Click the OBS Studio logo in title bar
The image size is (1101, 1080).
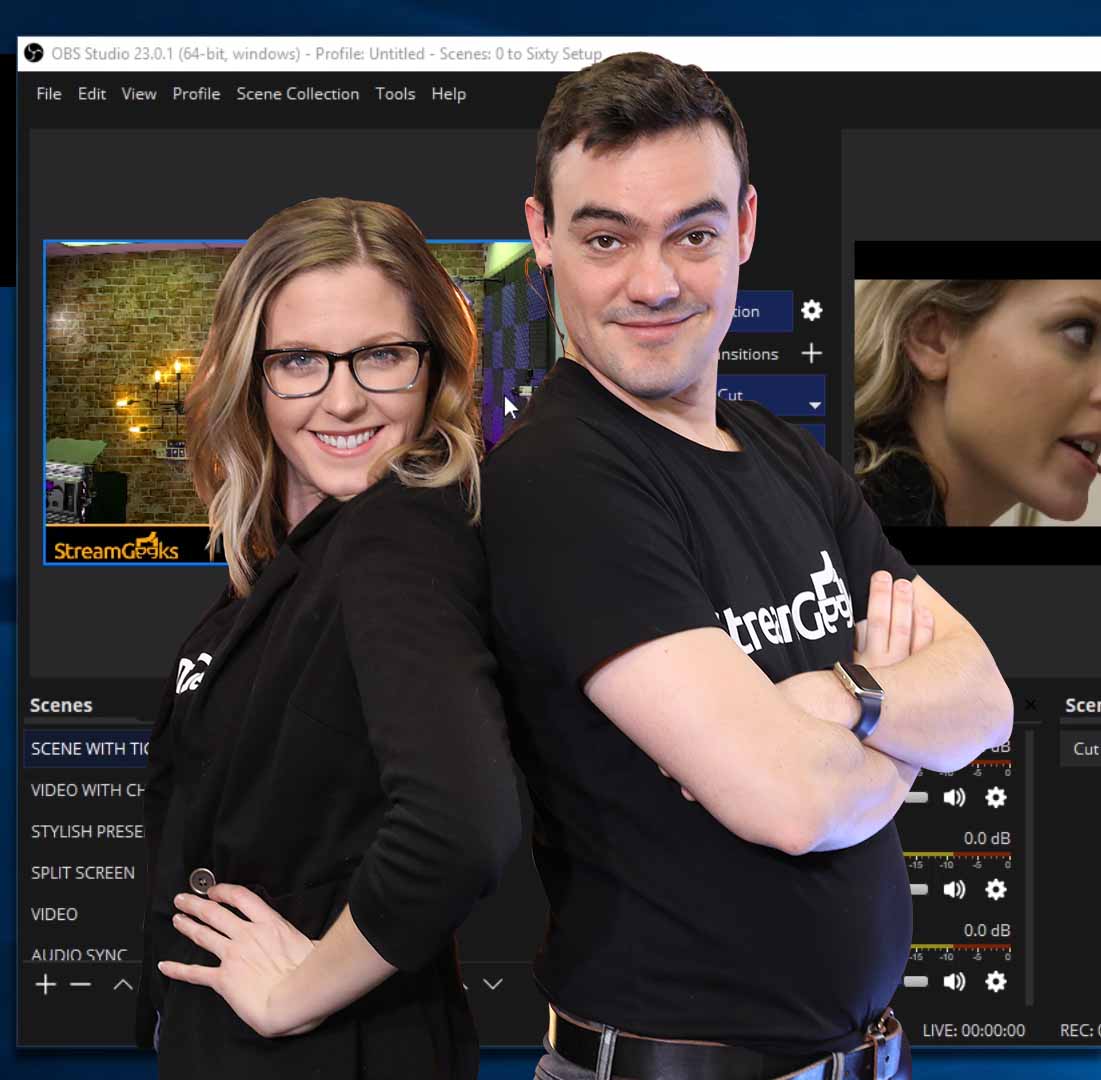click(33, 53)
